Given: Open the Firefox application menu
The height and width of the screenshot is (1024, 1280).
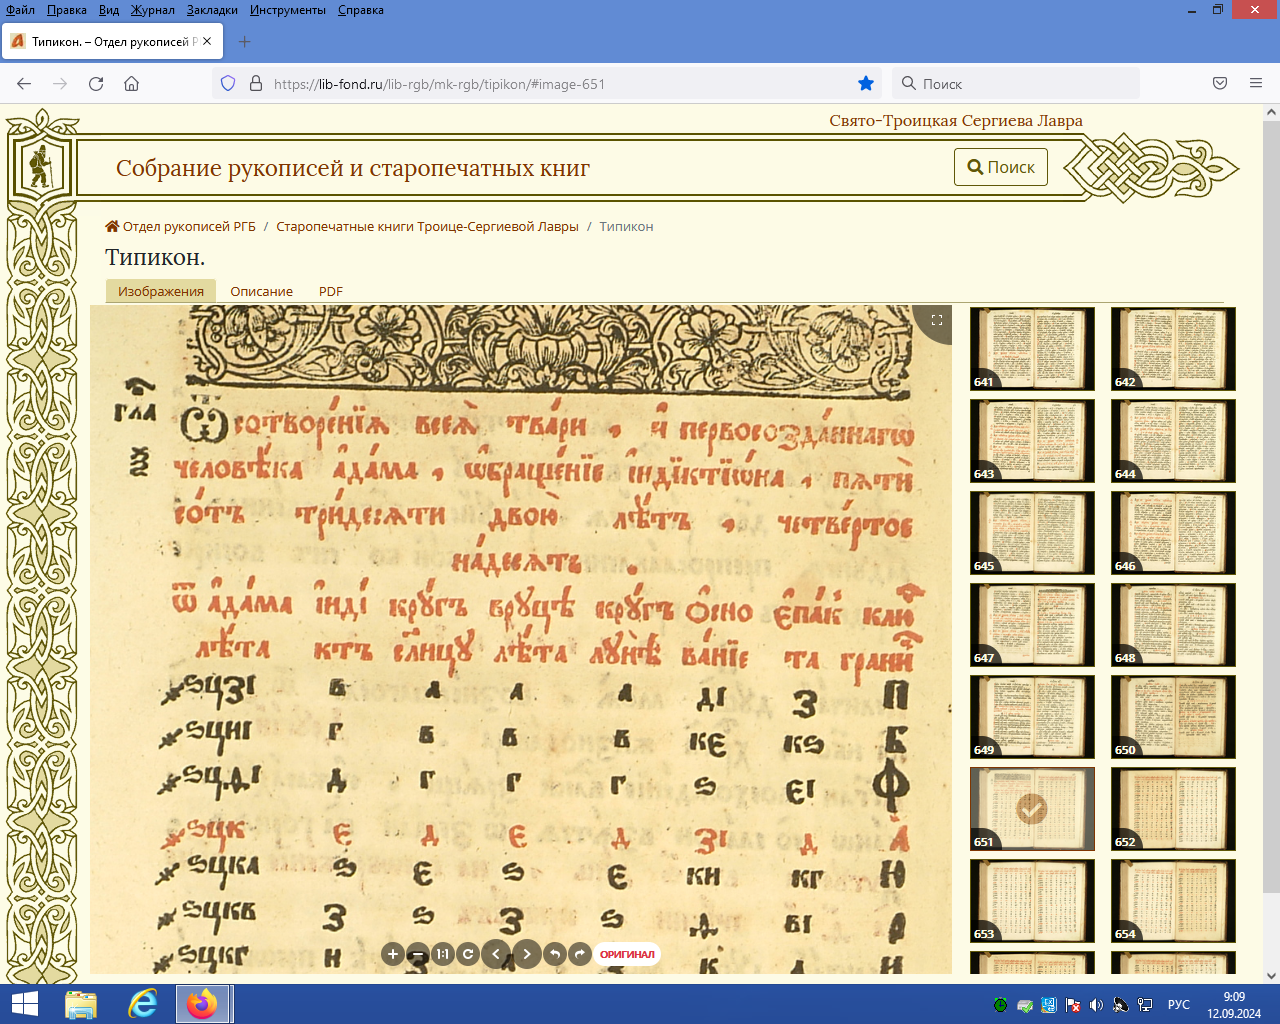Looking at the screenshot, I should 1256,84.
